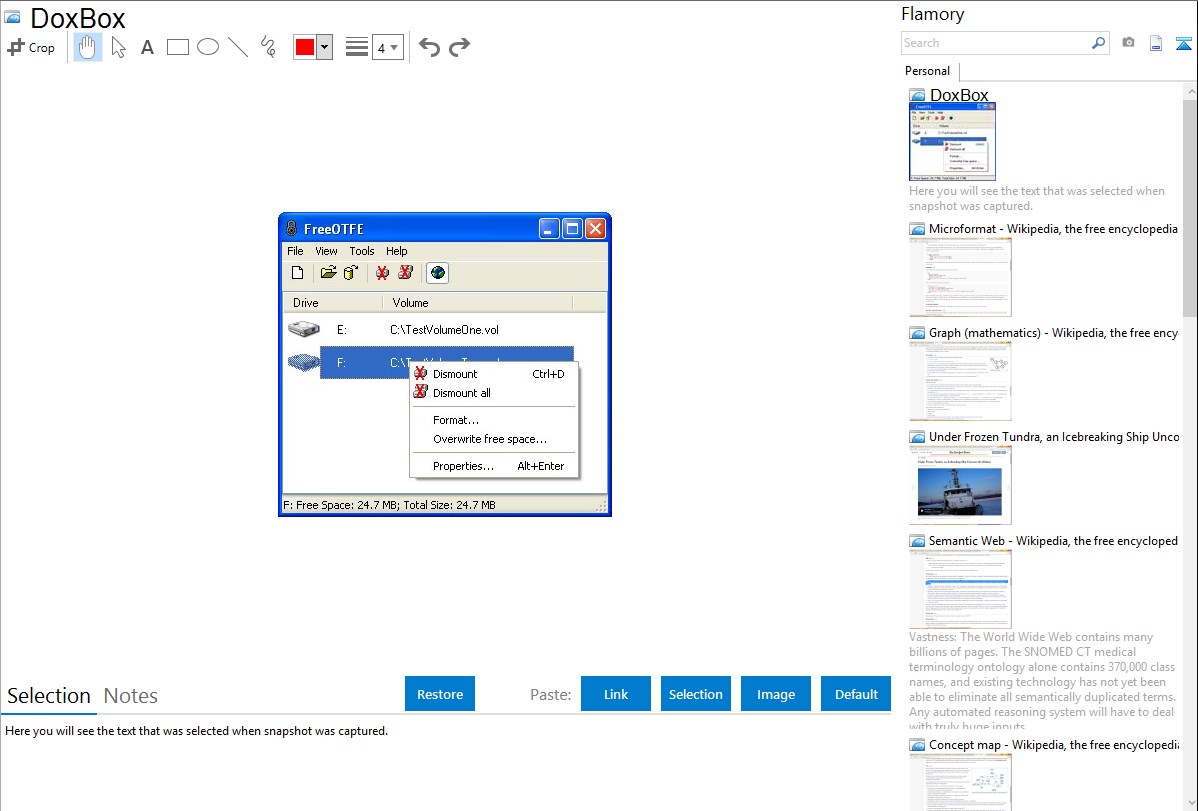Choose Overwrite free space... from context menu

[x=494, y=439]
